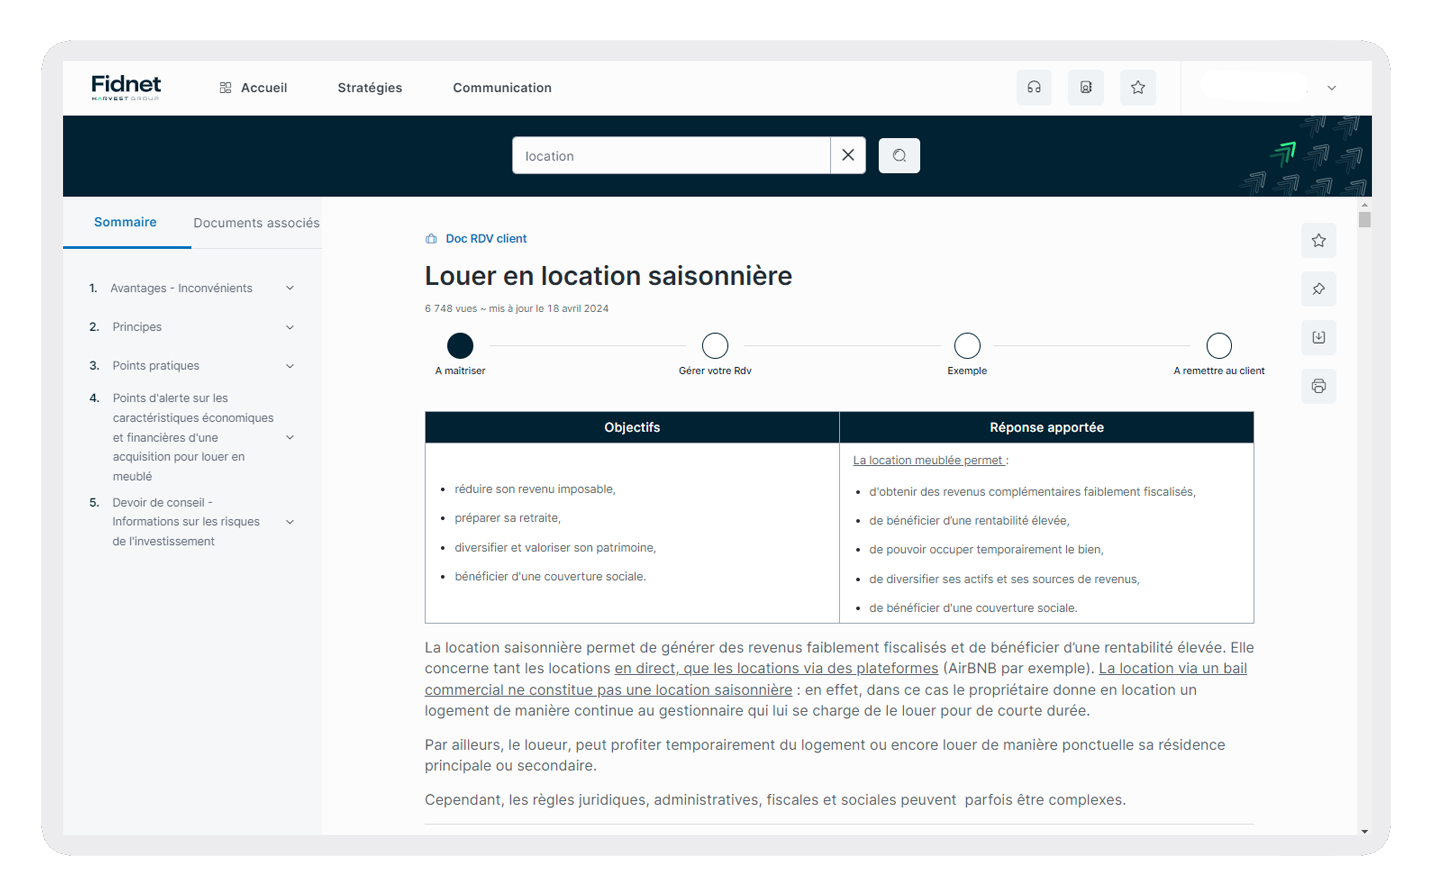
Task: Click 'La location meublée permet' link
Action: [928, 460]
